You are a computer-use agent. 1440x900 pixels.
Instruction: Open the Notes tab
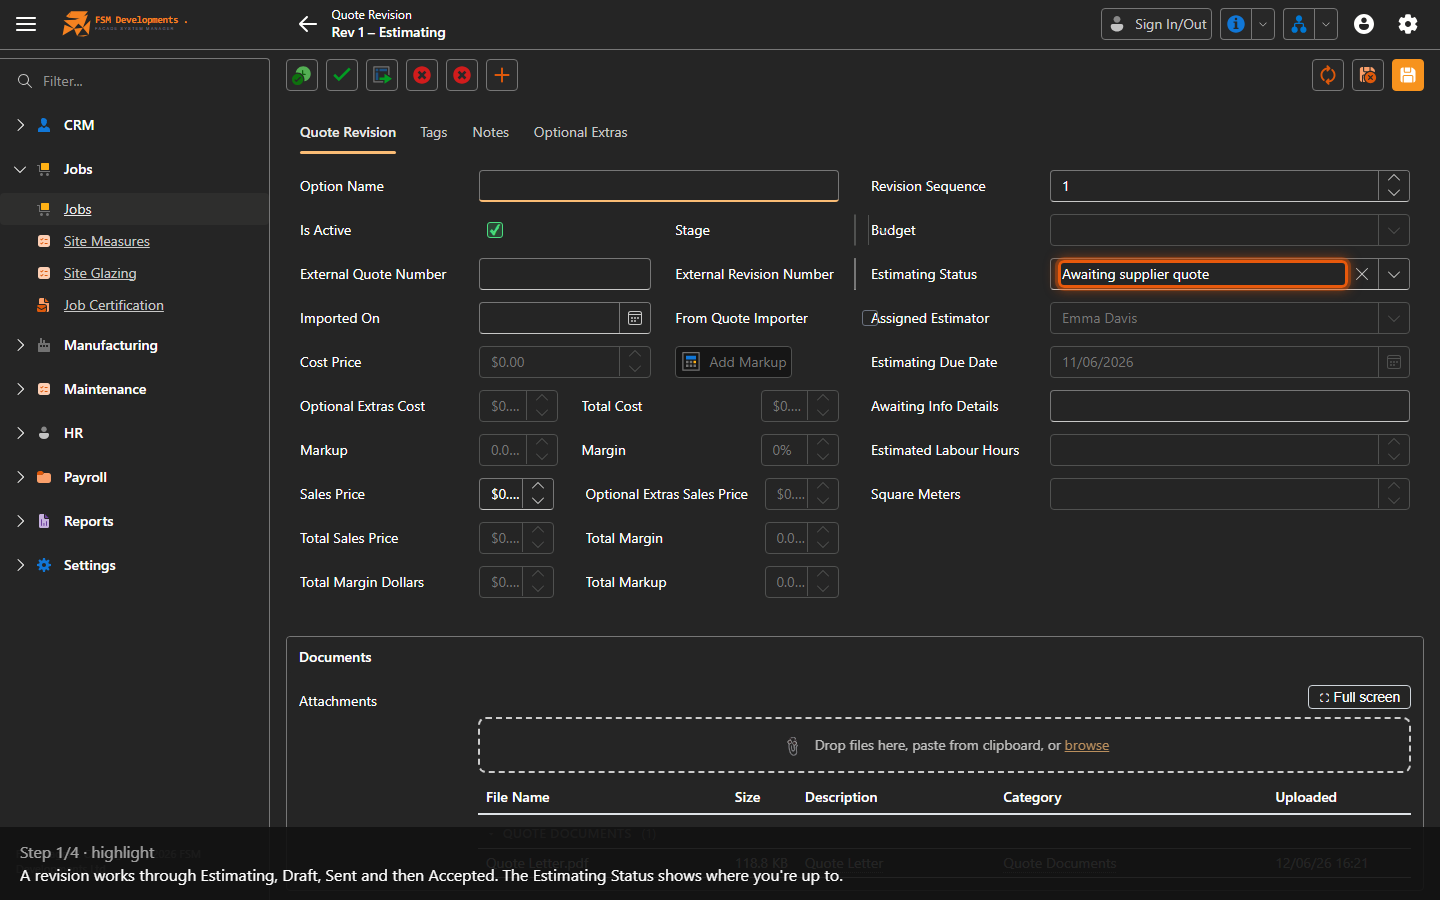click(x=490, y=132)
